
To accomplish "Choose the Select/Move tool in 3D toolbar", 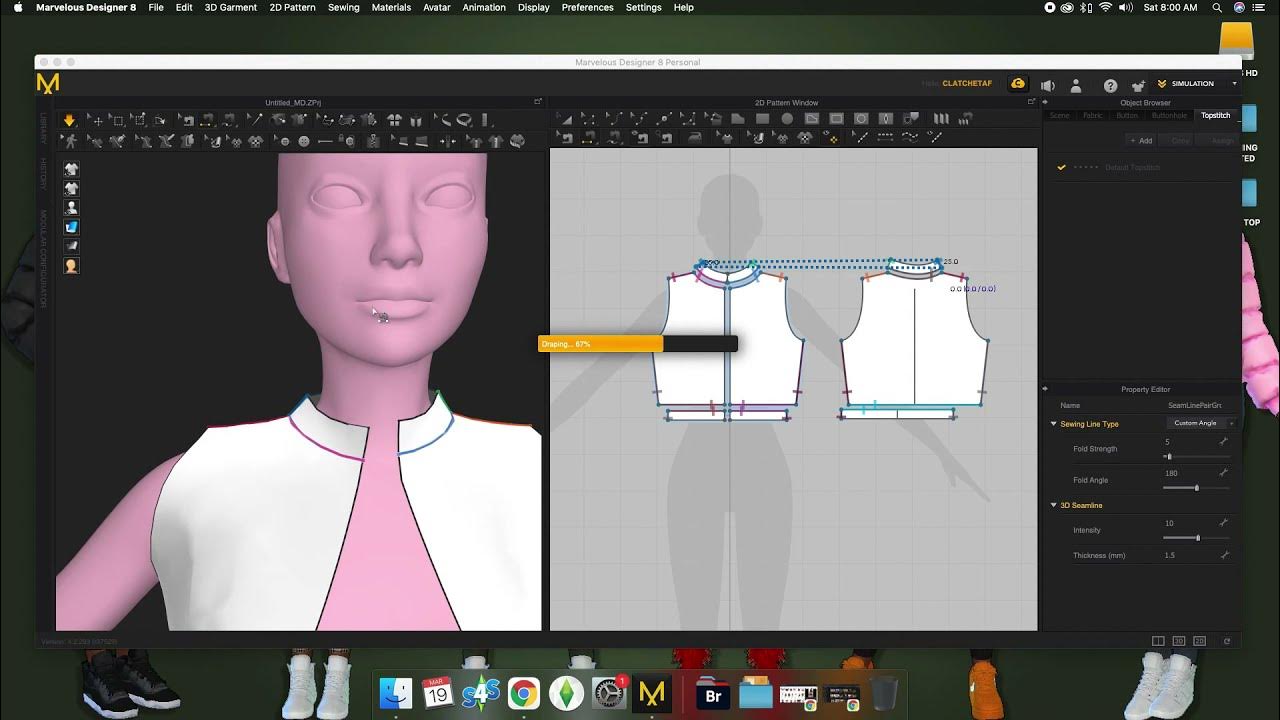I will pos(98,121).
